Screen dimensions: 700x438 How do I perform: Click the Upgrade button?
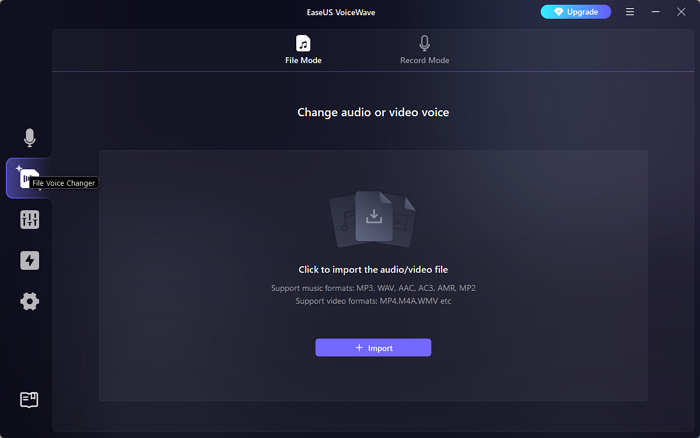click(x=575, y=12)
